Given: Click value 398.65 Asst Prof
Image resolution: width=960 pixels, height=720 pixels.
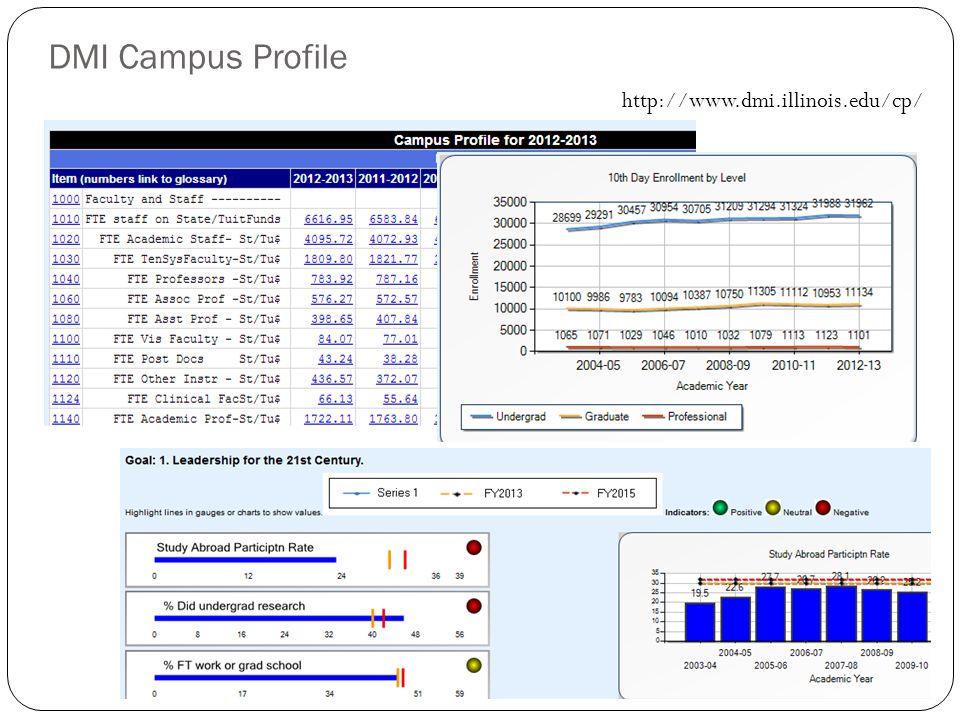Looking at the screenshot, I should click(x=332, y=320).
